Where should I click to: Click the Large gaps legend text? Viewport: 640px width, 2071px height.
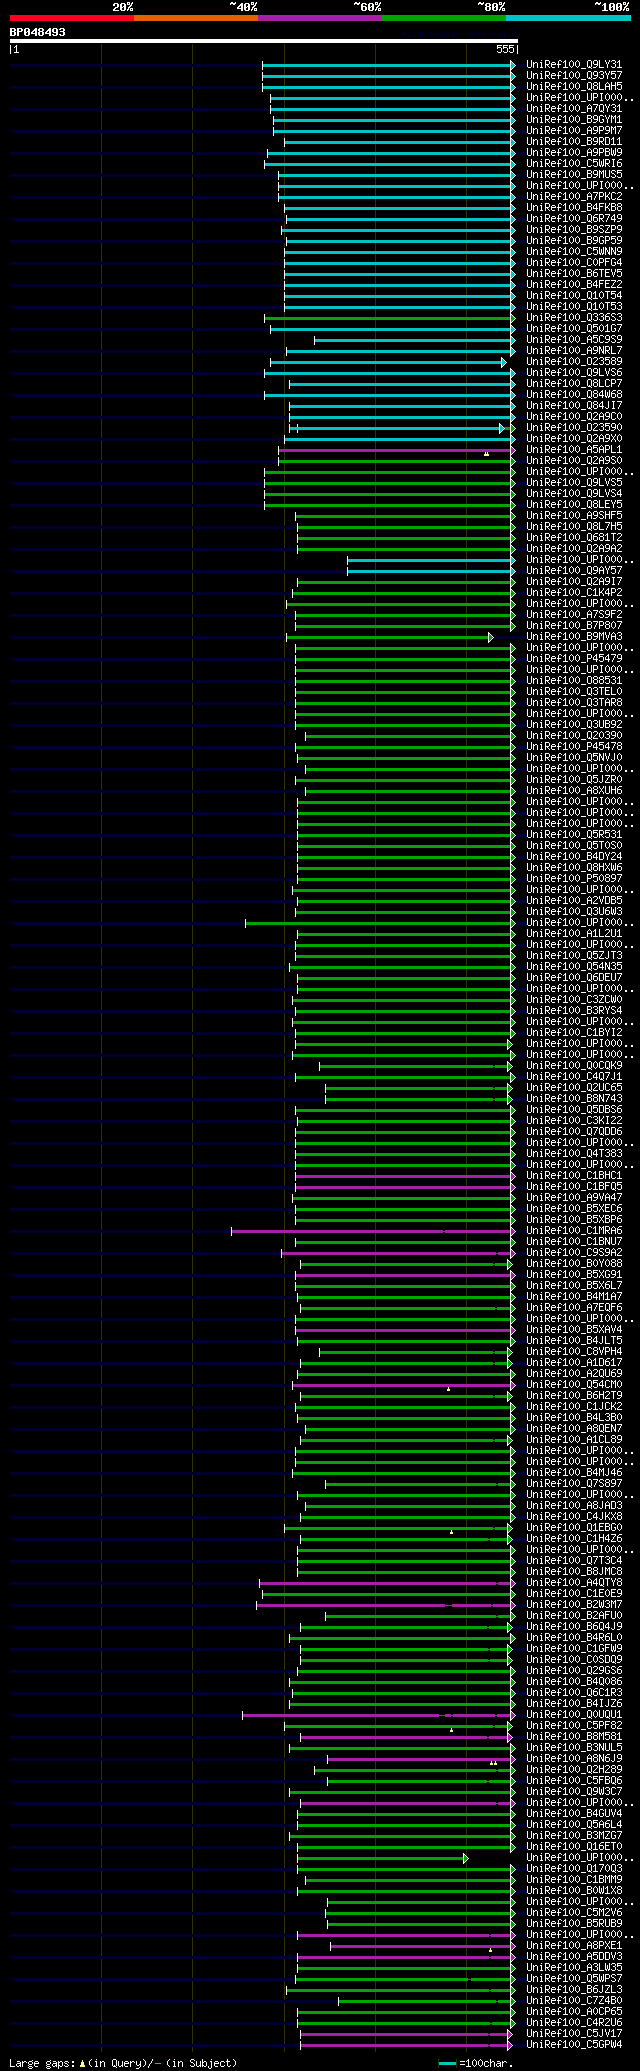[x=123, y=2063]
